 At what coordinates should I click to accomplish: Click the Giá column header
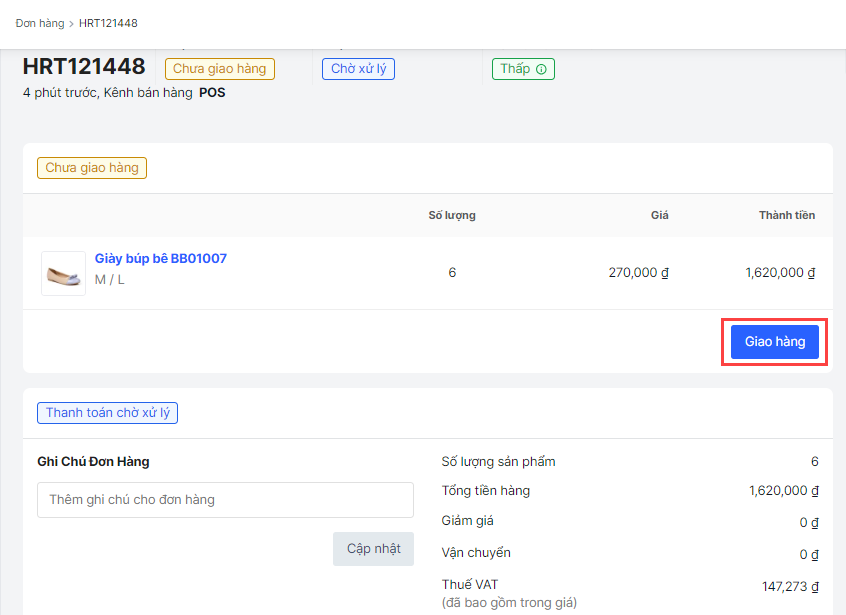(659, 215)
